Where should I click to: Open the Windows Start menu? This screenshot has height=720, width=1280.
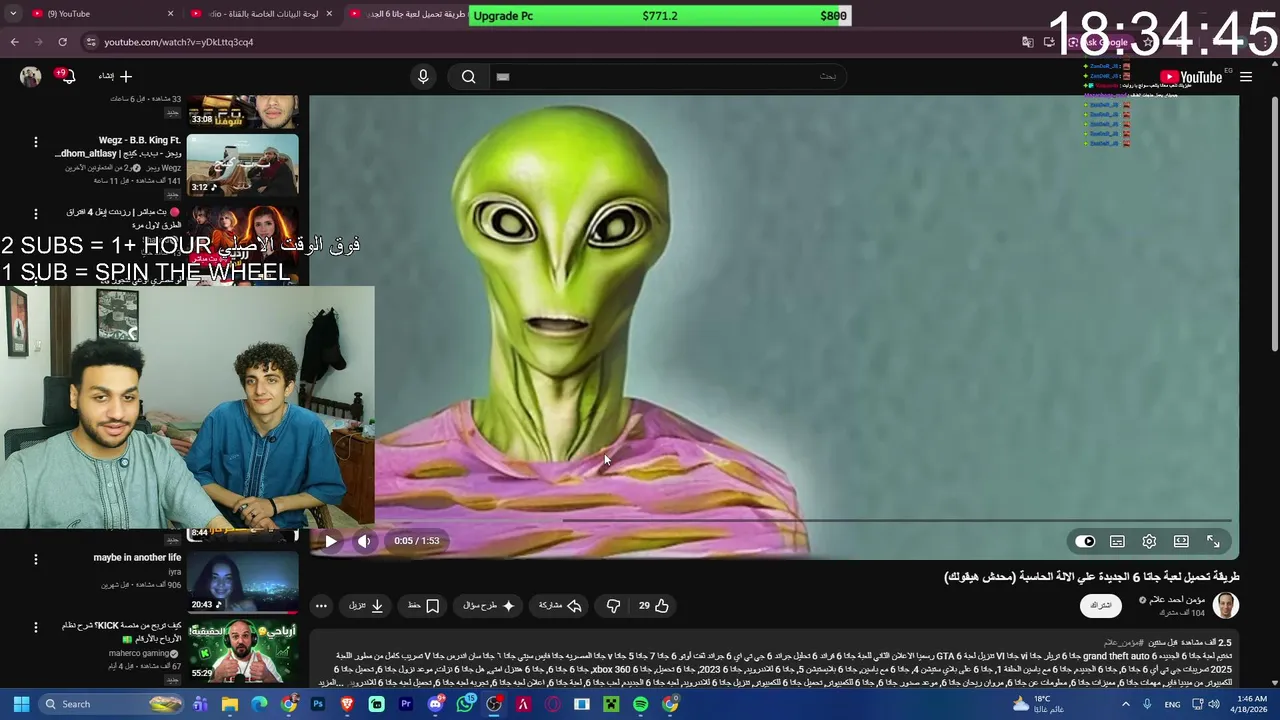pos(21,704)
